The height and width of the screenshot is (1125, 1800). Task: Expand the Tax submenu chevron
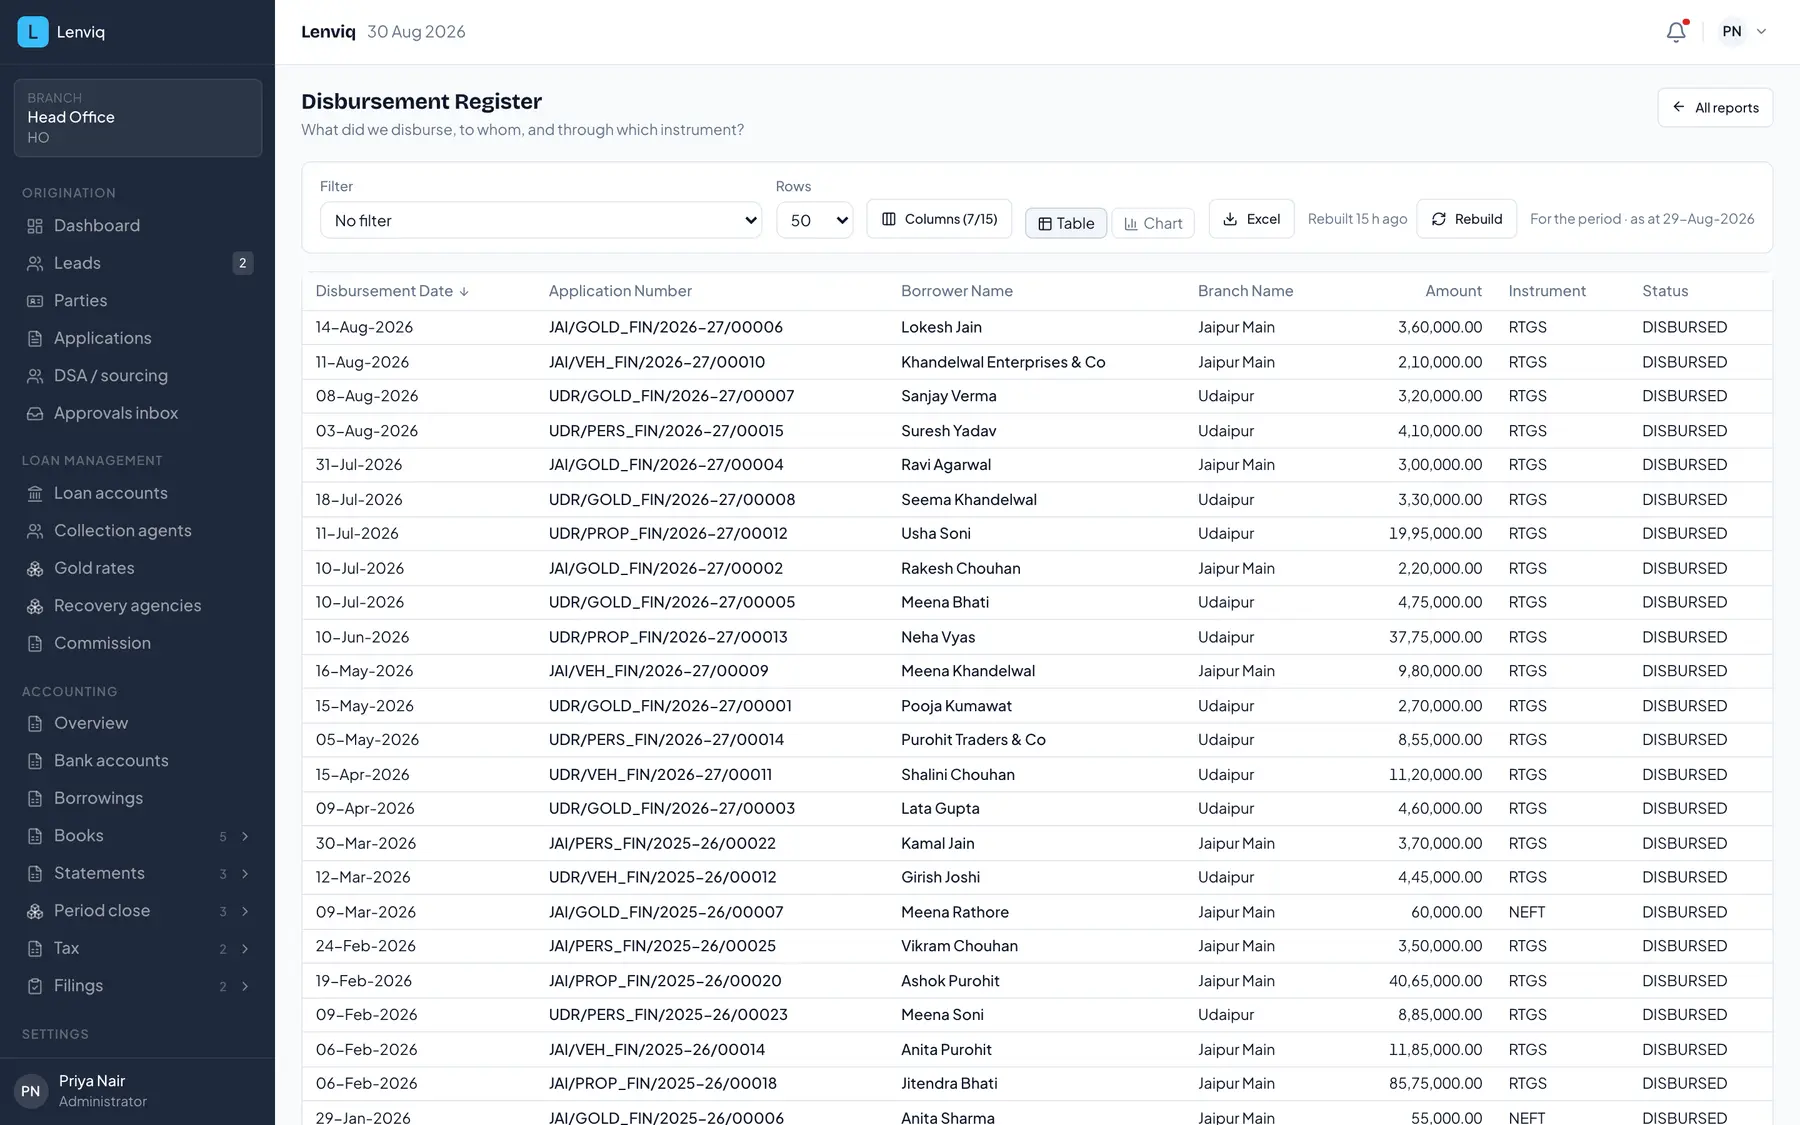[245, 949]
